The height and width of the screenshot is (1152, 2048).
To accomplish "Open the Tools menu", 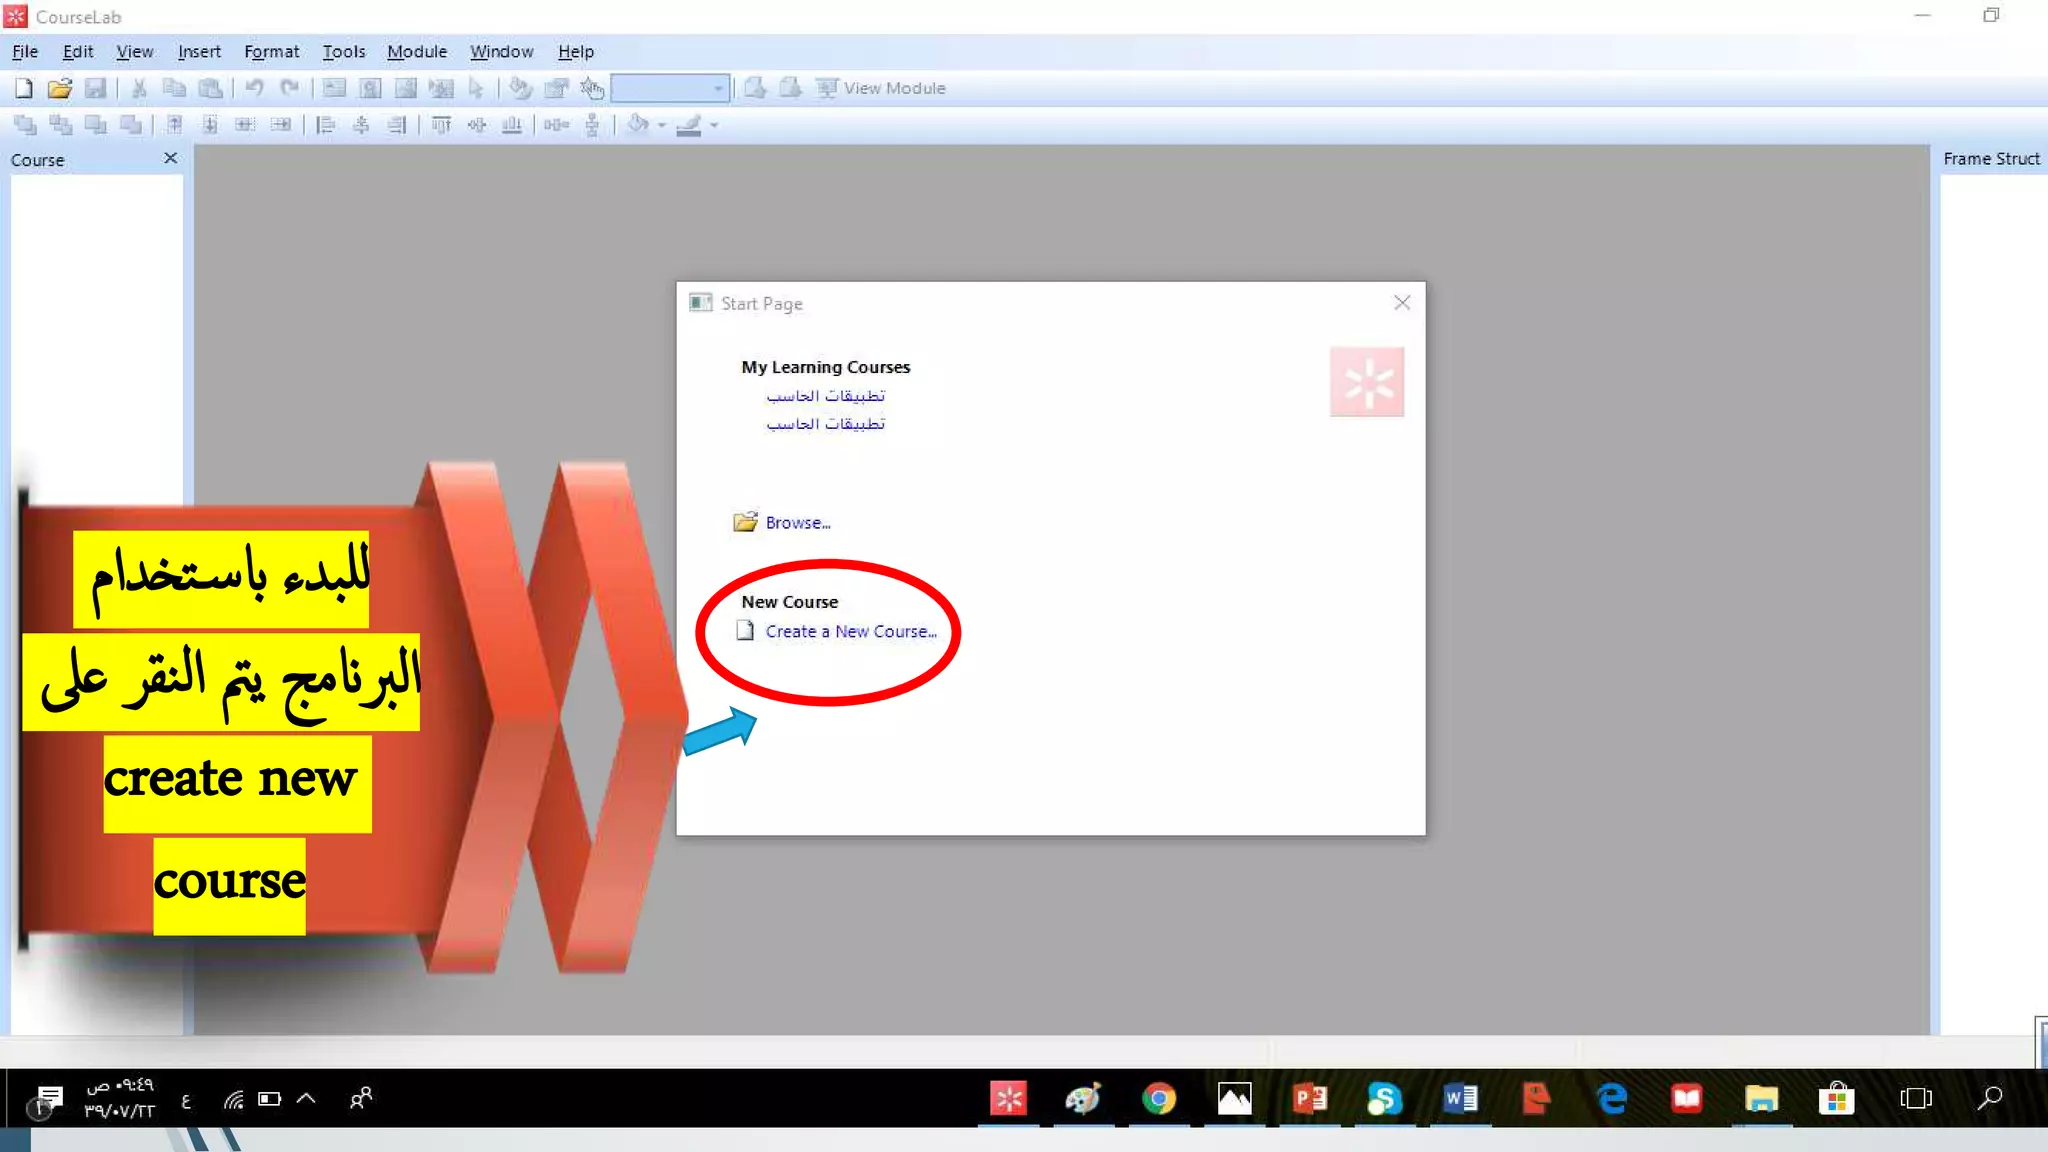I will pyautogui.click(x=343, y=51).
